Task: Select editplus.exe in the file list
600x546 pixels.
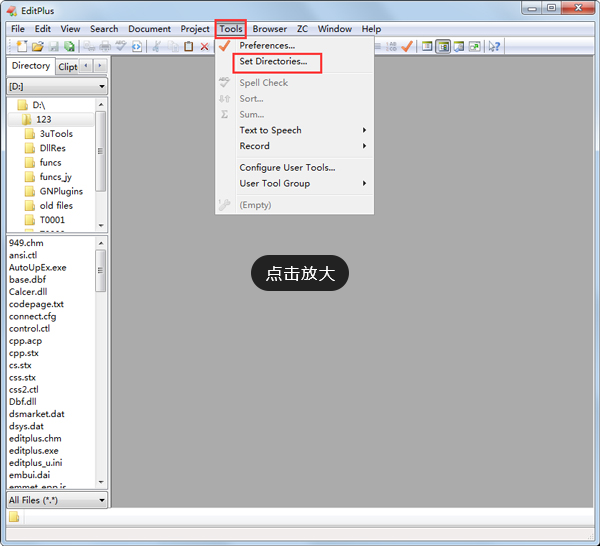Action: click(34, 451)
